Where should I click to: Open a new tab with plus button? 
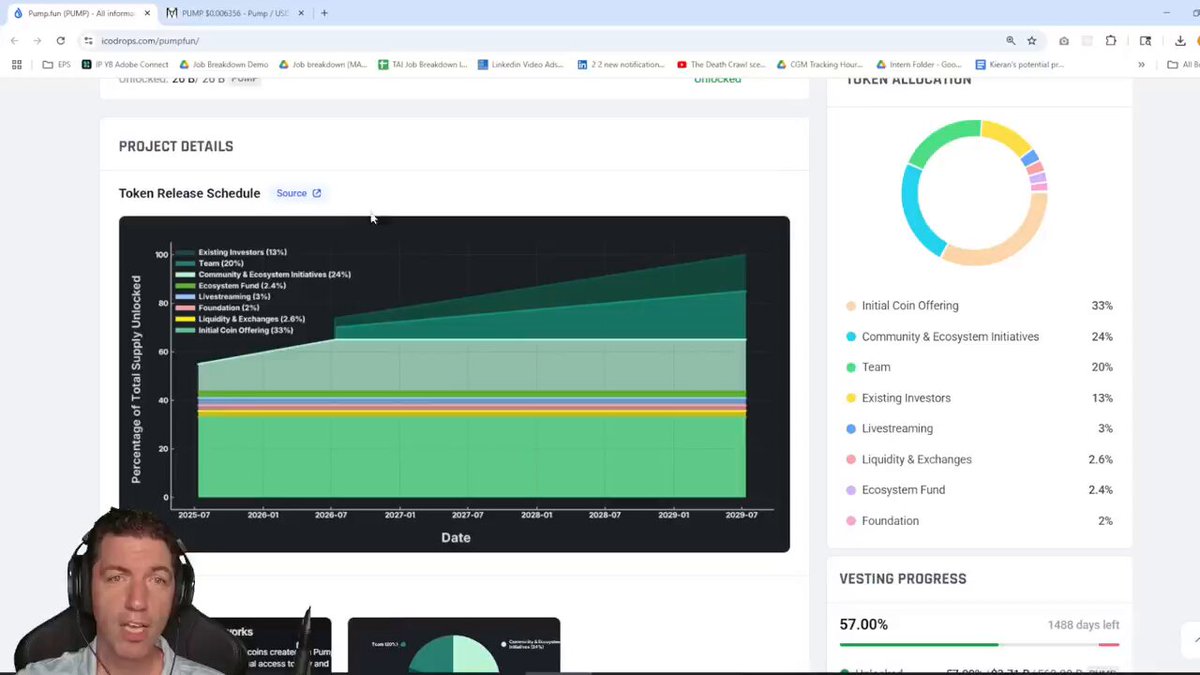click(x=324, y=13)
